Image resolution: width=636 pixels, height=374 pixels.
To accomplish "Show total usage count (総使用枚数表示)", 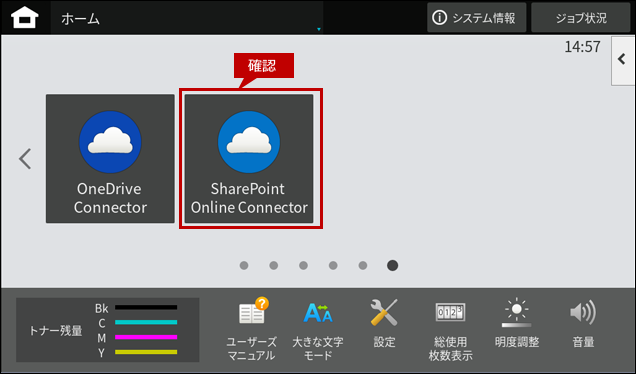I will [x=450, y=330].
